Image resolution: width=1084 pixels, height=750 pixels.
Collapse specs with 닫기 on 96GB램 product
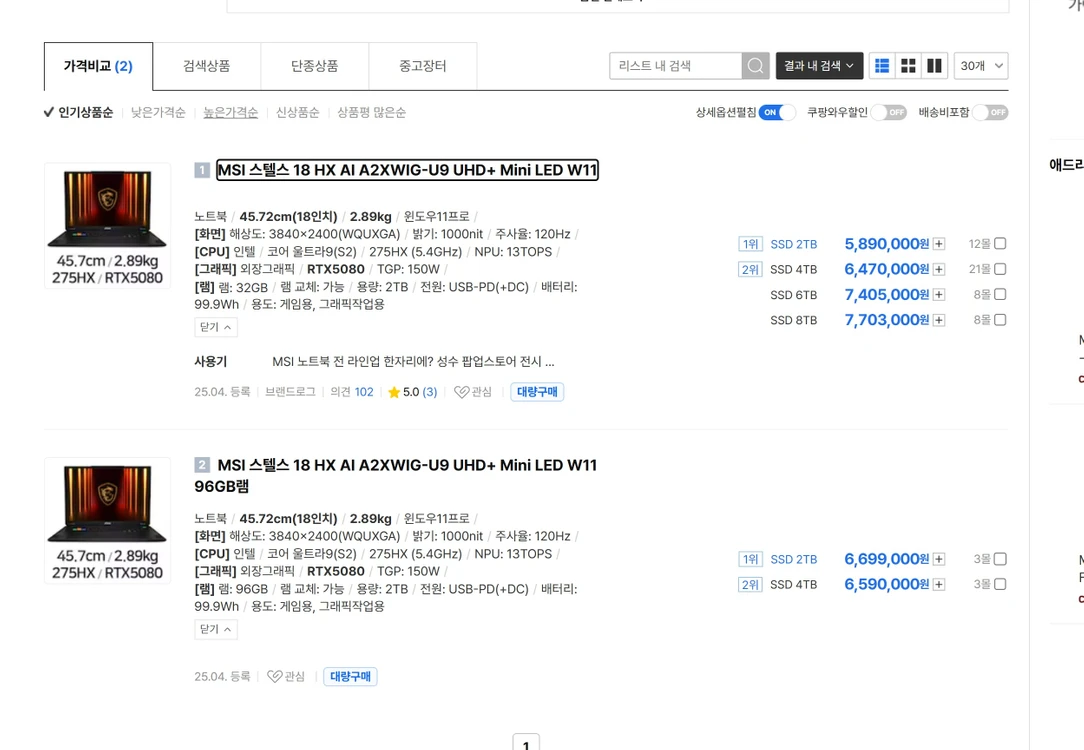coord(216,629)
